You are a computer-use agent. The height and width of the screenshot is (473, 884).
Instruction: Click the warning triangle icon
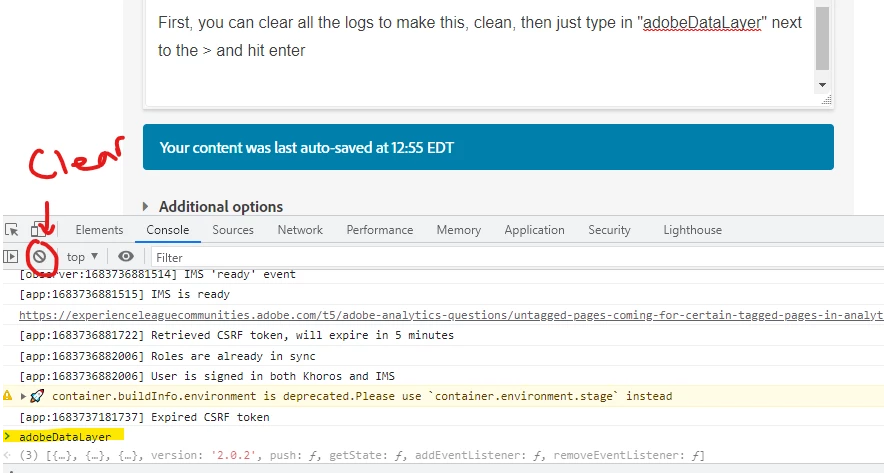point(7,396)
